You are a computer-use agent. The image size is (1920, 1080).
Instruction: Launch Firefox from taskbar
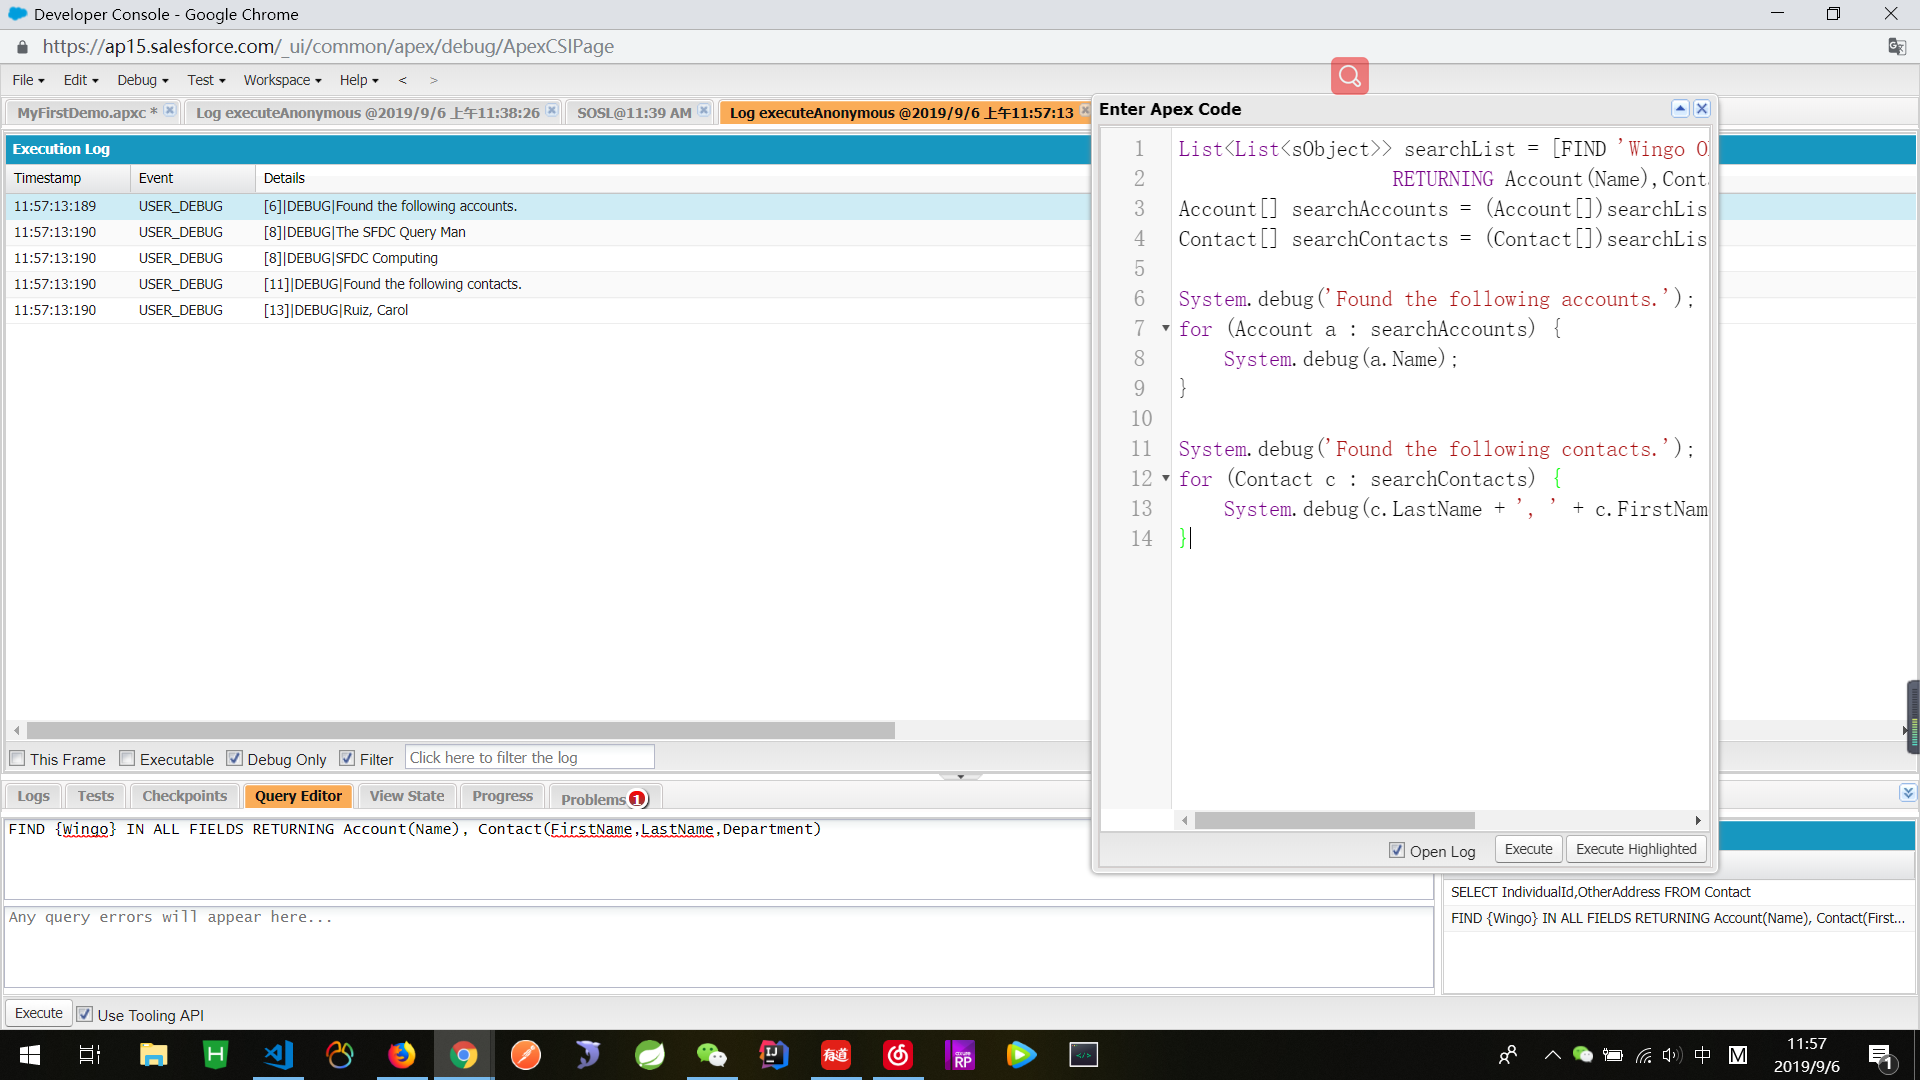[402, 1055]
